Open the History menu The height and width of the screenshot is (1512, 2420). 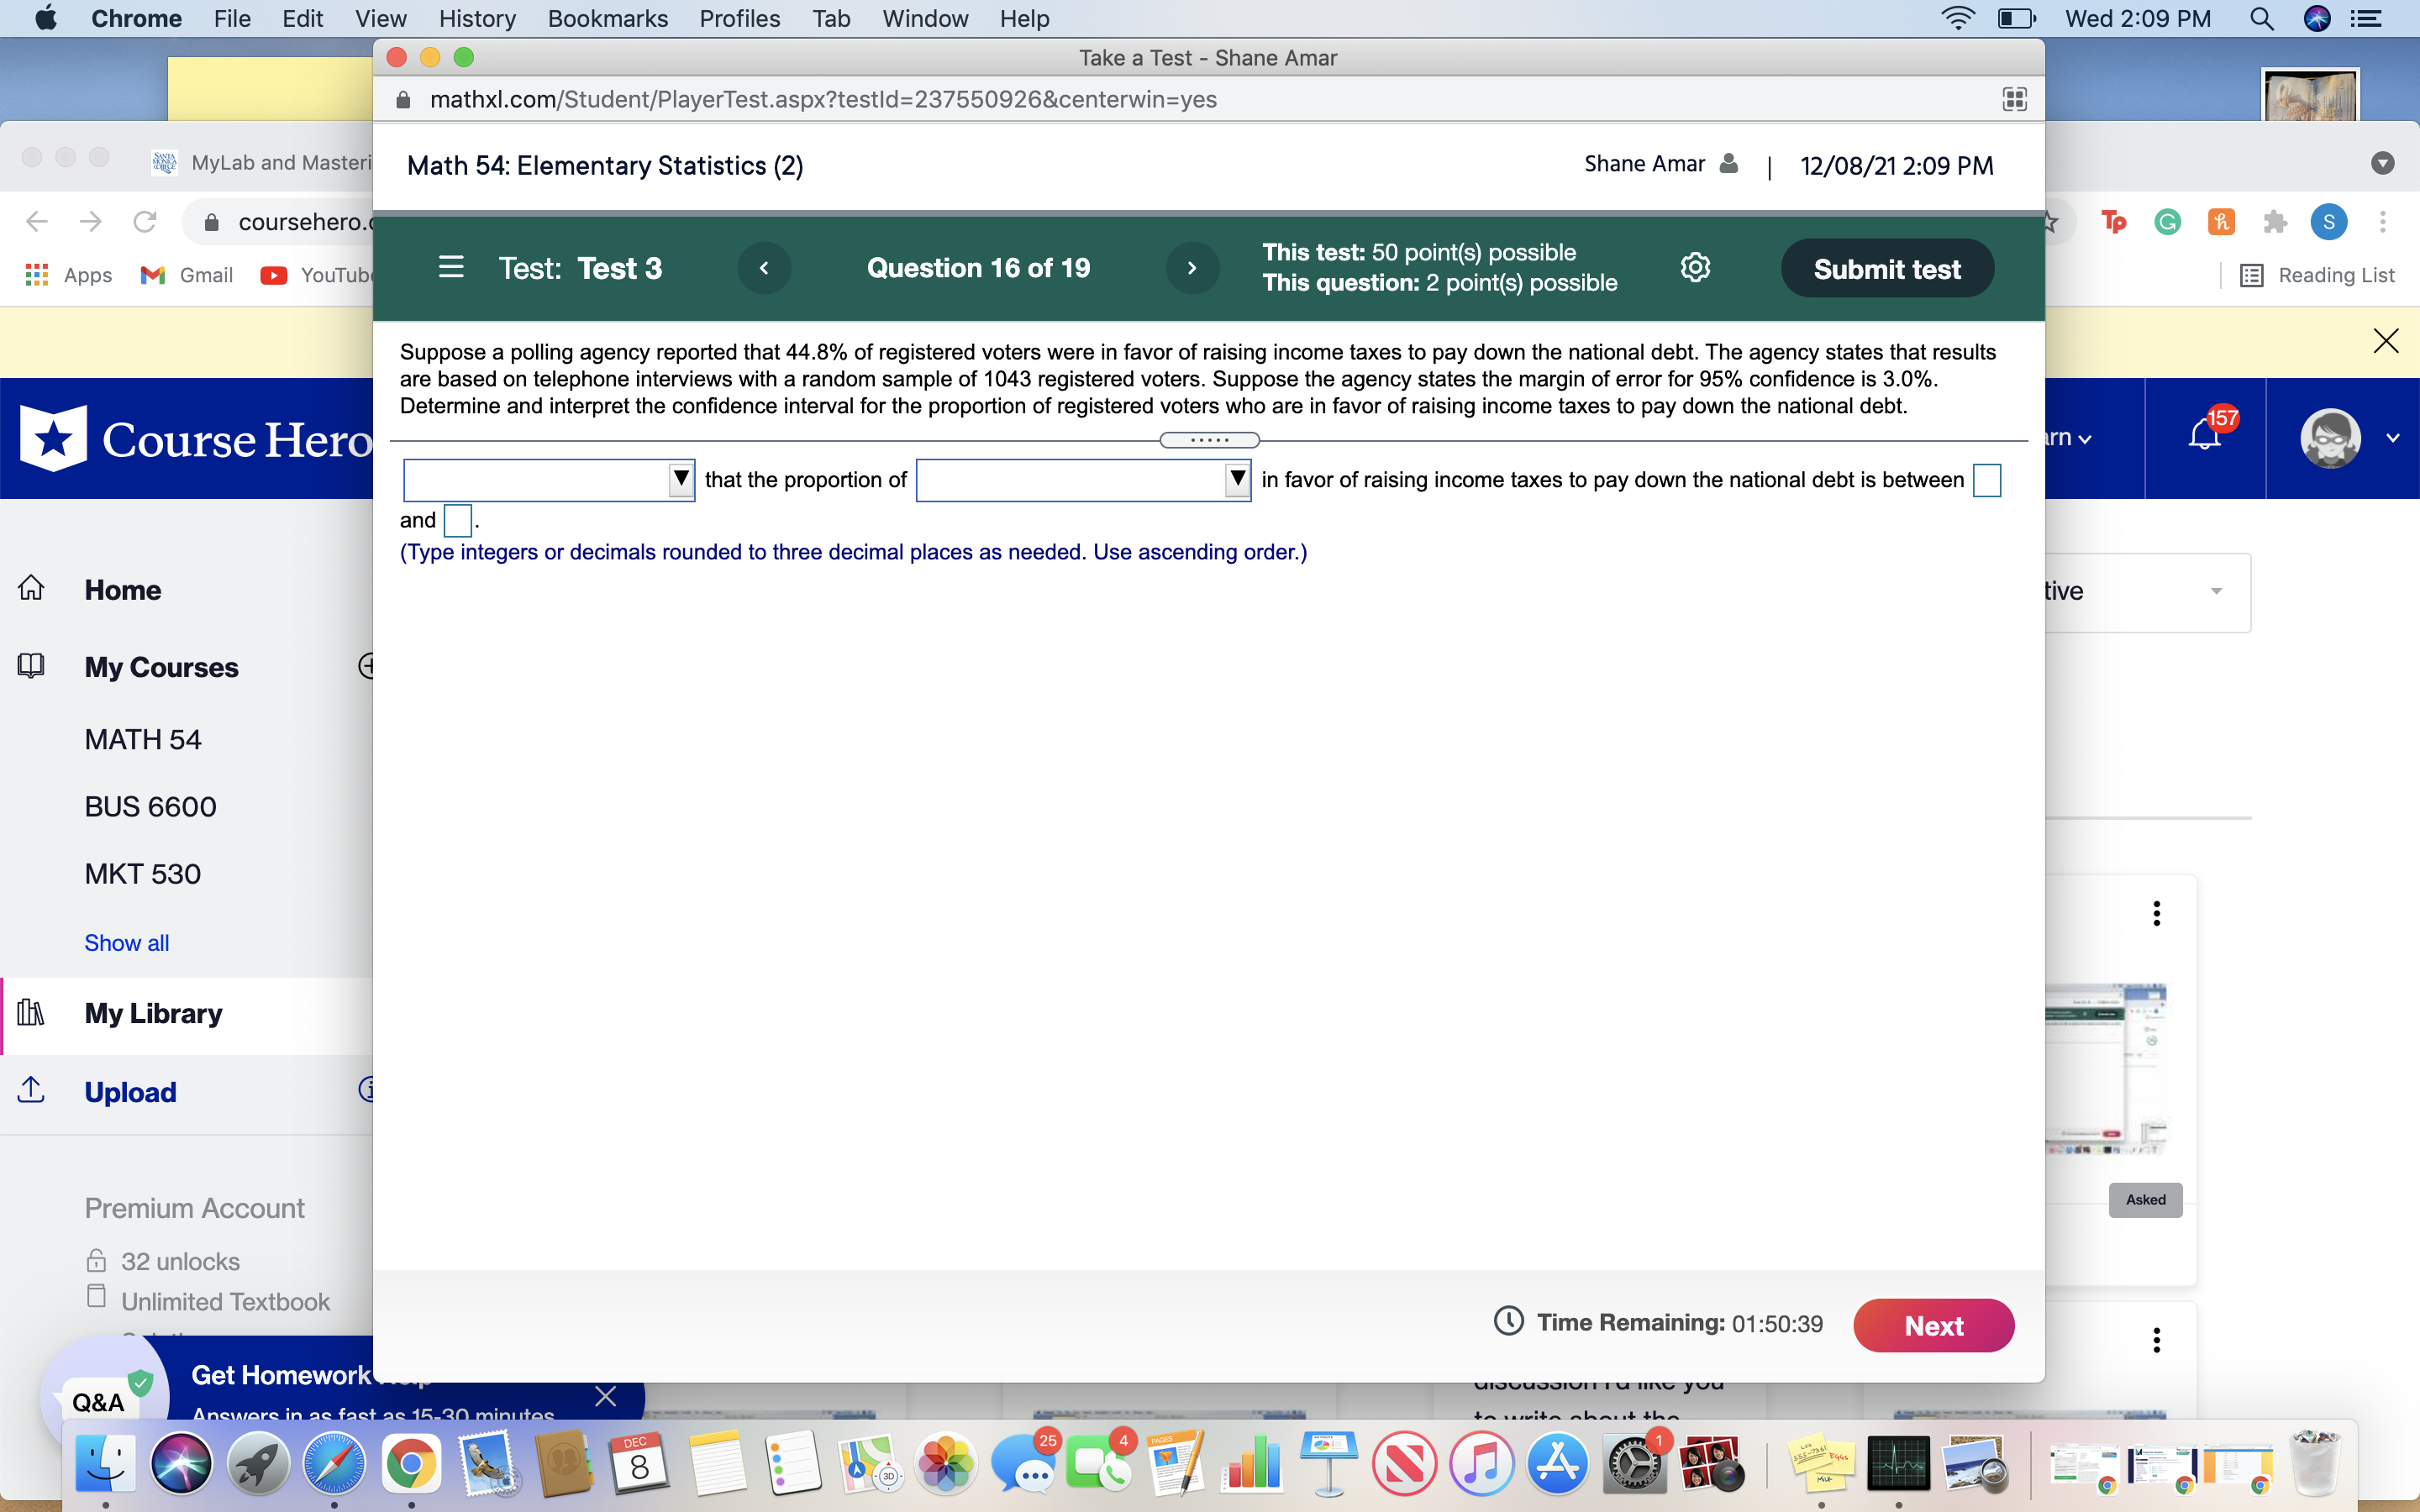[x=477, y=18]
